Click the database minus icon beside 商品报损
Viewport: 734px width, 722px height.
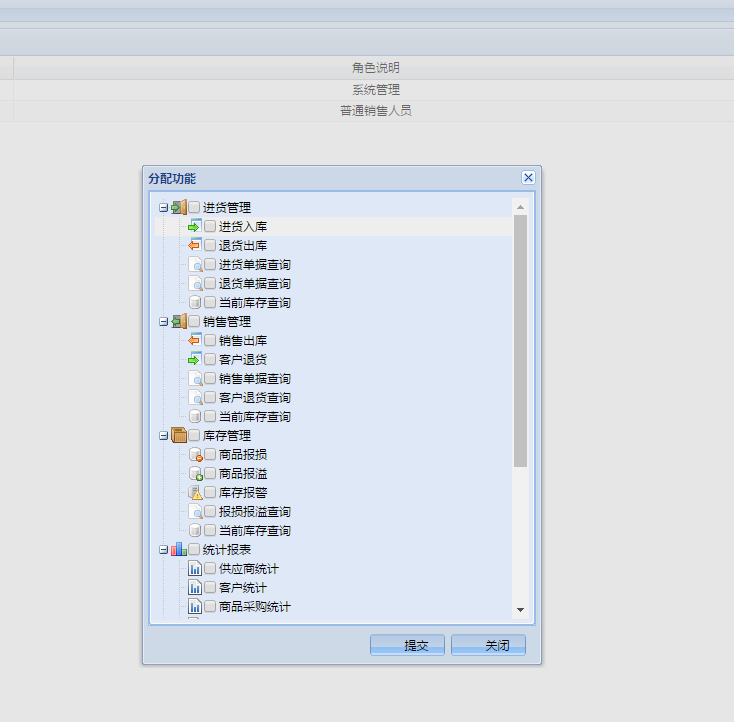click(x=195, y=455)
